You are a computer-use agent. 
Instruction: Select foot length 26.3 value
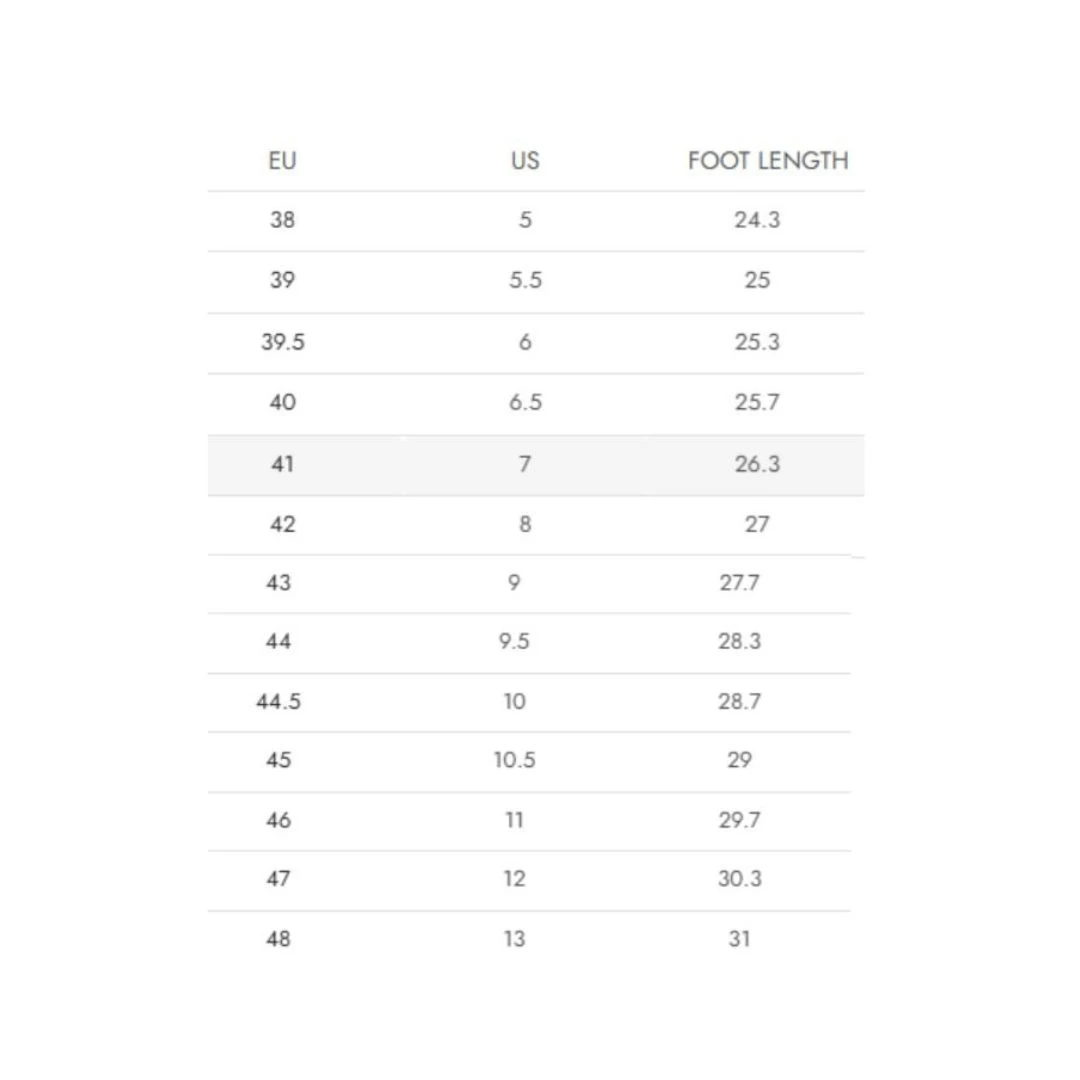pos(757,464)
